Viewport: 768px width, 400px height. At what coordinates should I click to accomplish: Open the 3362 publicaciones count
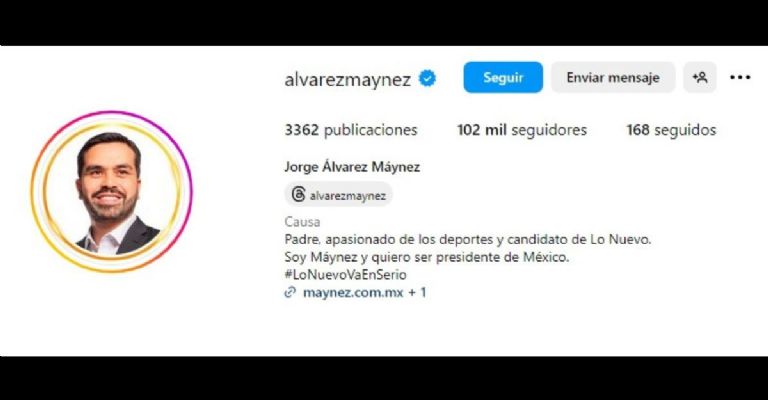351,130
